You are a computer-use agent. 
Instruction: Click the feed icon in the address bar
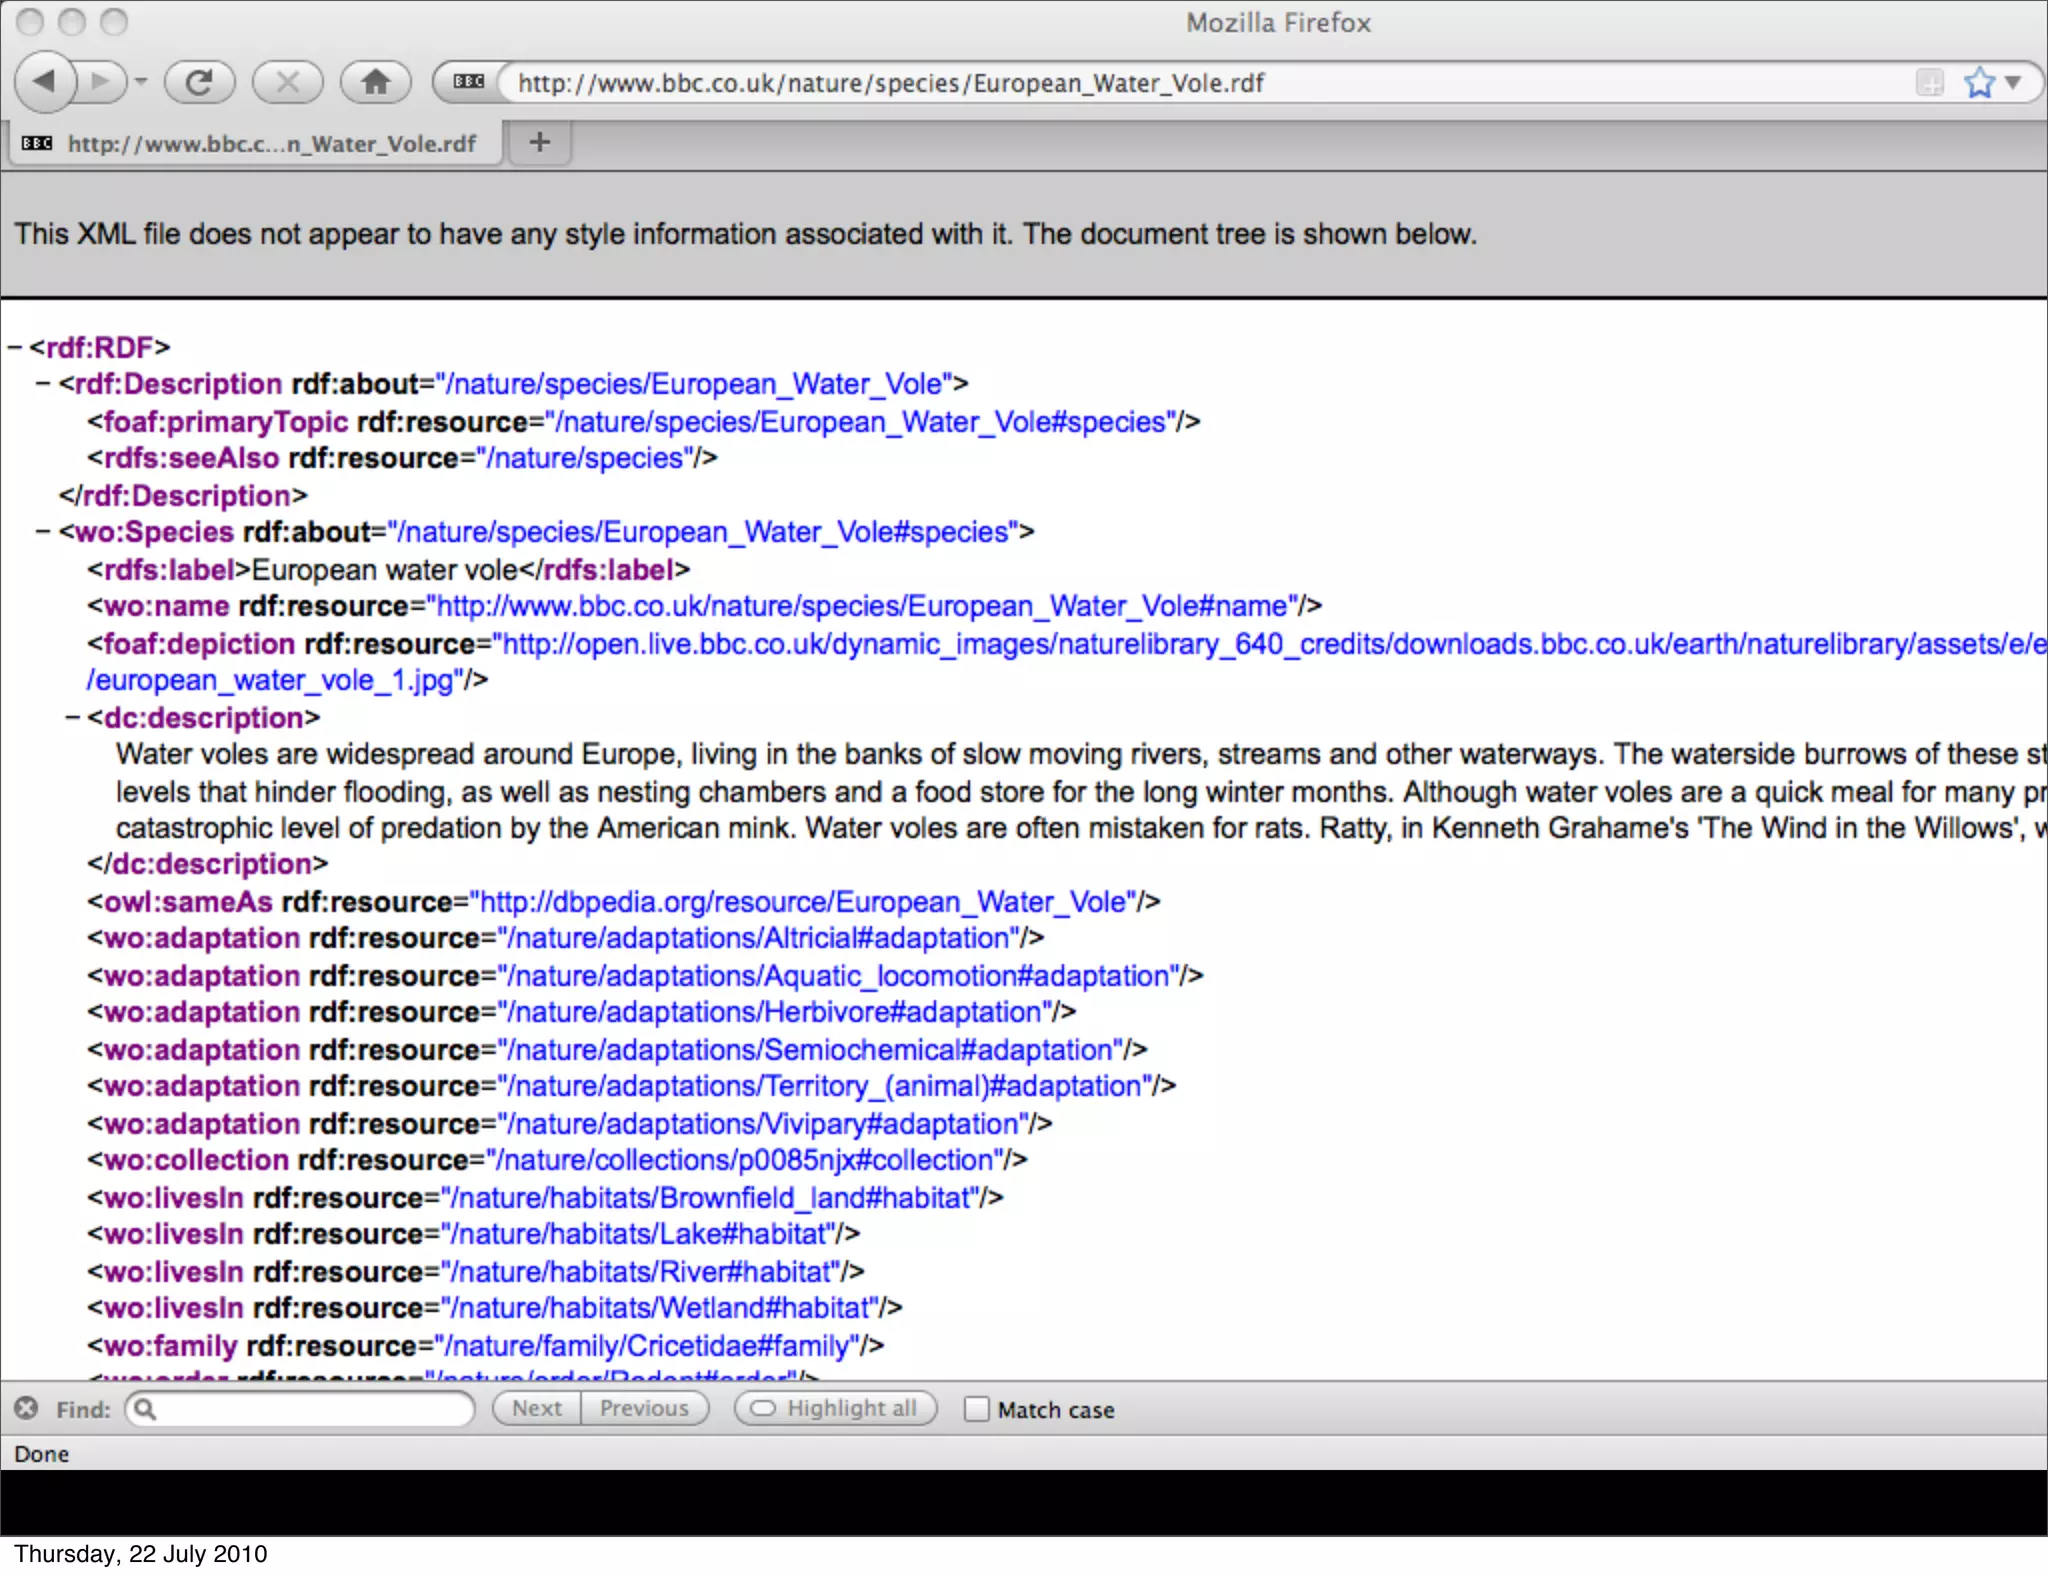pyautogui.click(x=1929, y=82)
